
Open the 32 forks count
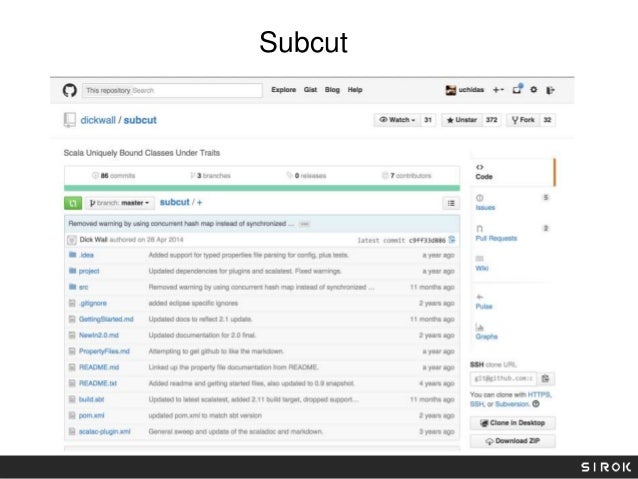(x=547, y=120)
